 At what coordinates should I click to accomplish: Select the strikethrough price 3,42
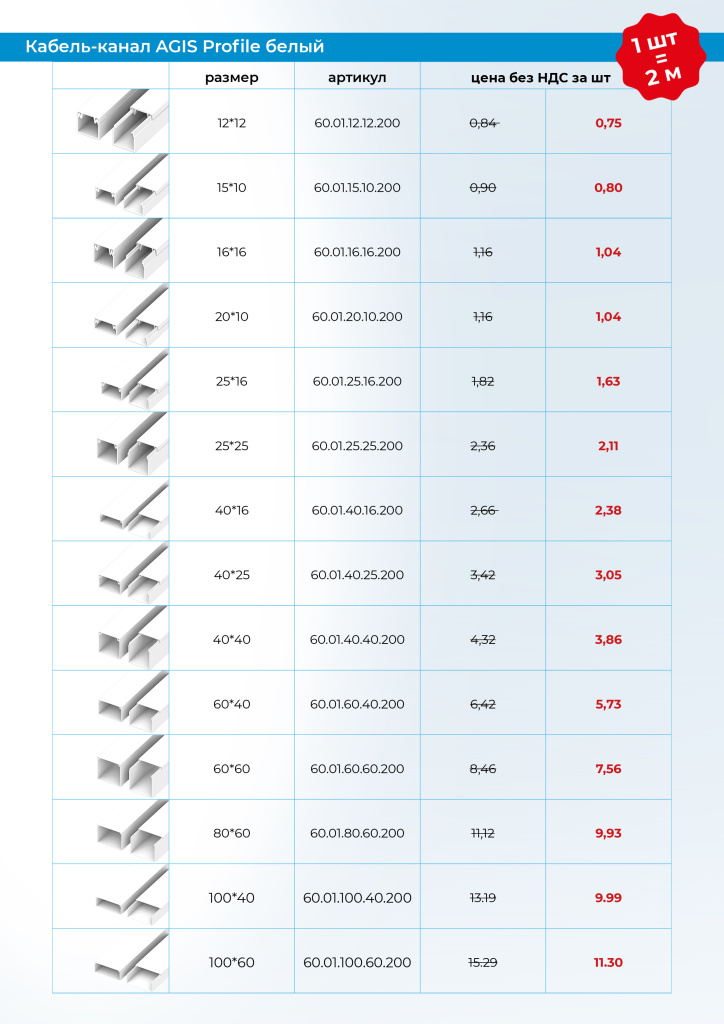click(x=482, y=575)
